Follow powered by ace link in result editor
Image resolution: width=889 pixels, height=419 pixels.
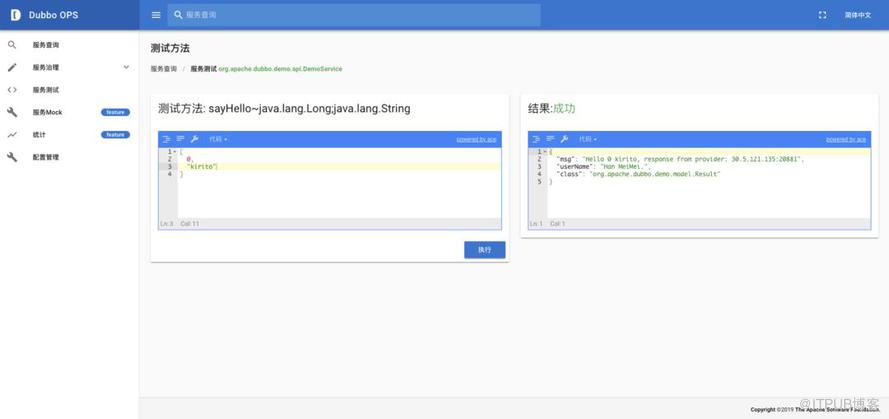pos(846,139)
